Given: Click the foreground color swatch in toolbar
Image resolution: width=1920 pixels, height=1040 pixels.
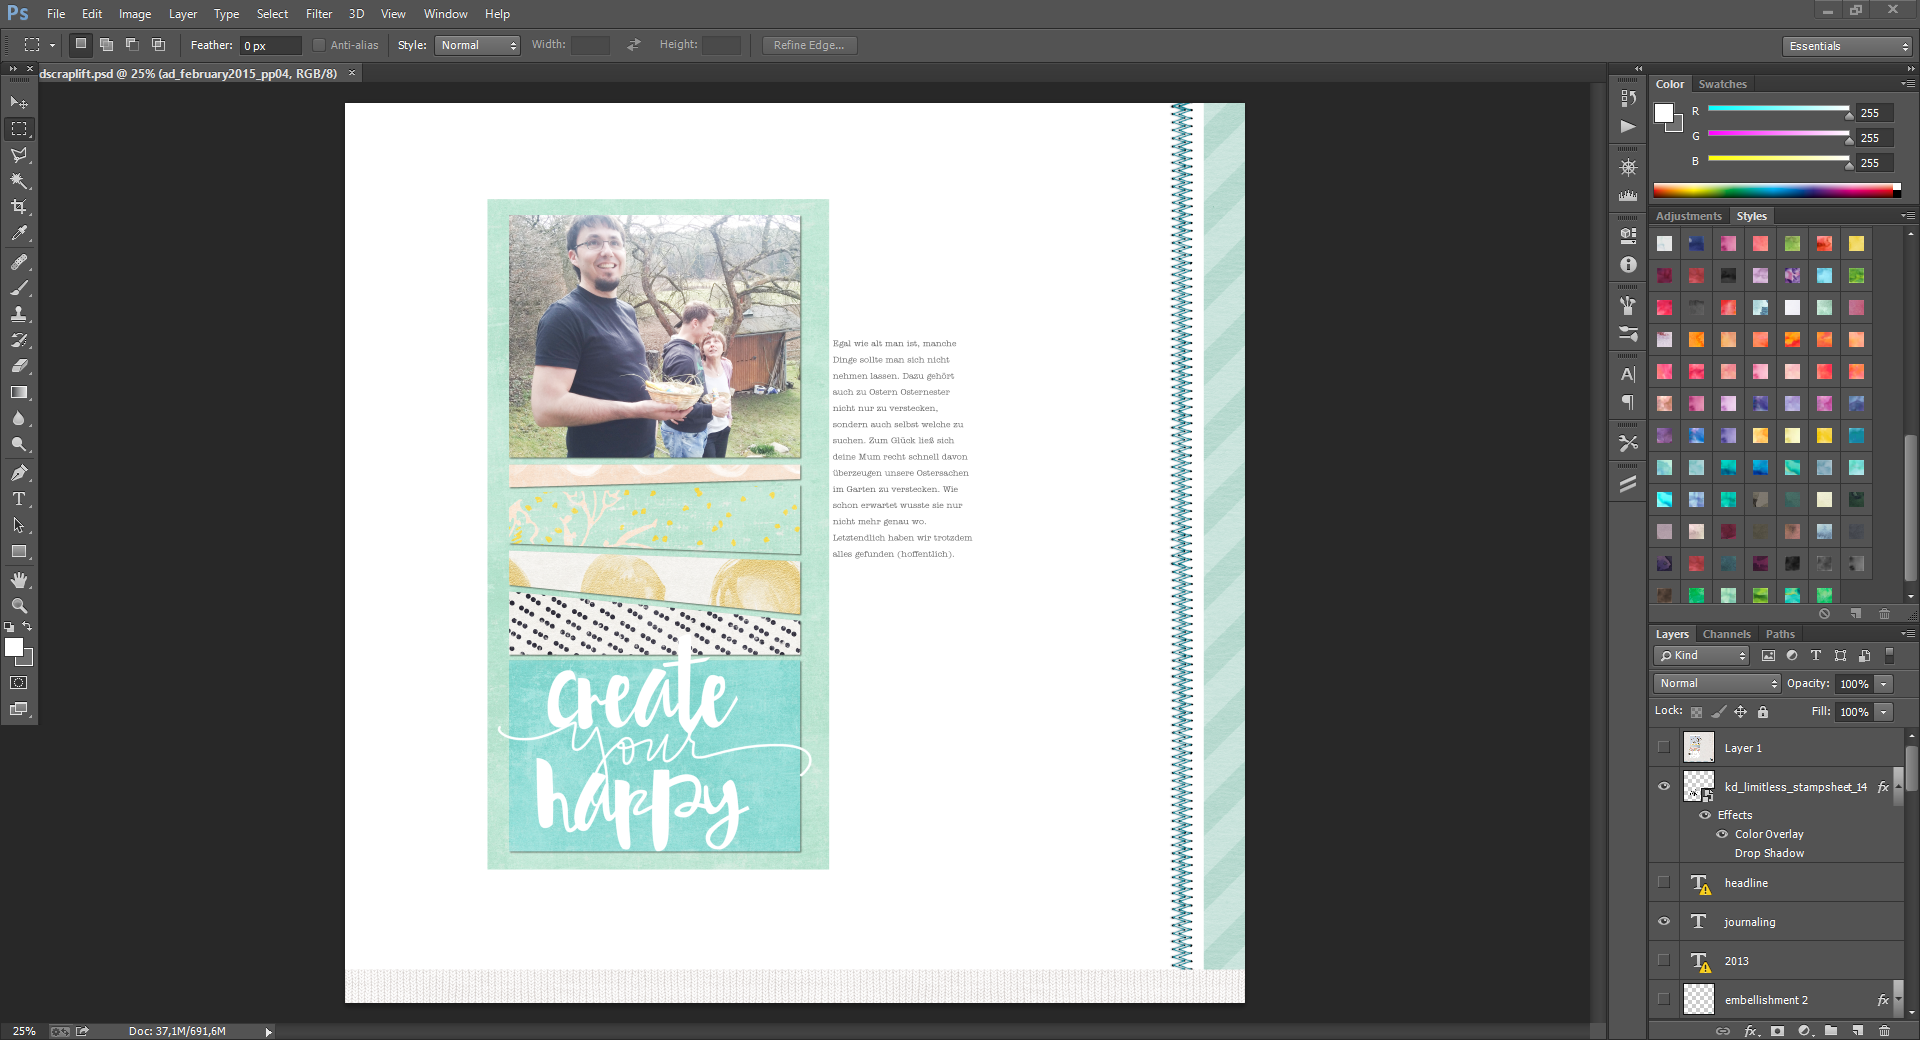Looking at the screenshot, I should 14,647.
